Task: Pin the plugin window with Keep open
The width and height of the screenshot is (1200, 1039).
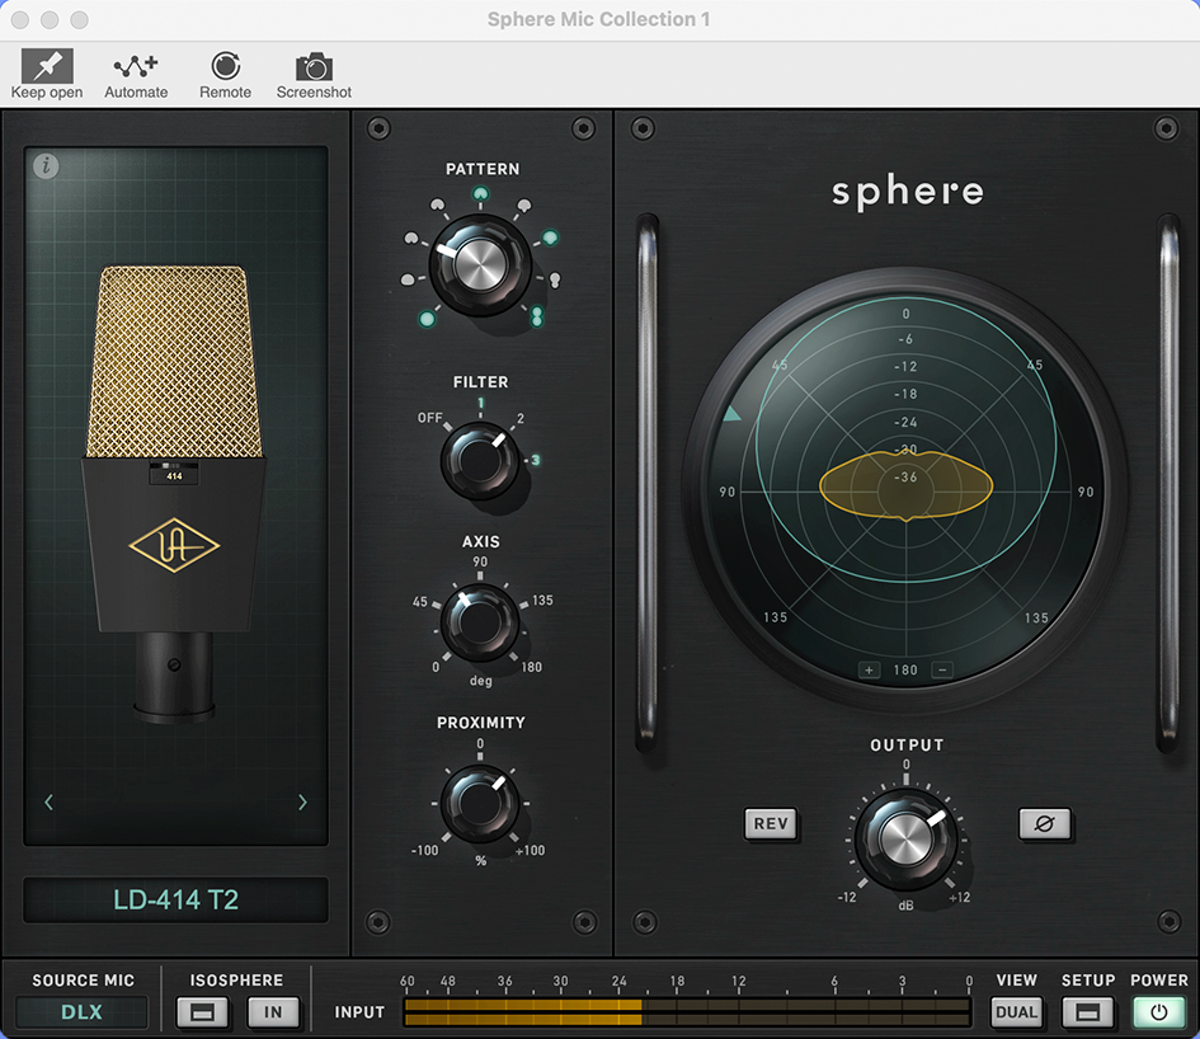Action: click(x=46, y=75)
